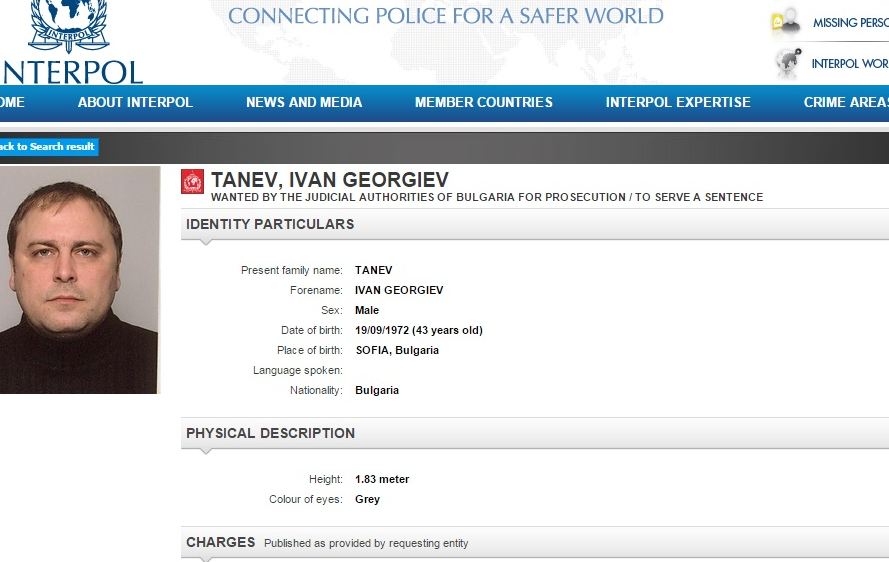Open the Interpol Expertise menu
The width and height of the screenshot is (889, 562).
point(678,102)
